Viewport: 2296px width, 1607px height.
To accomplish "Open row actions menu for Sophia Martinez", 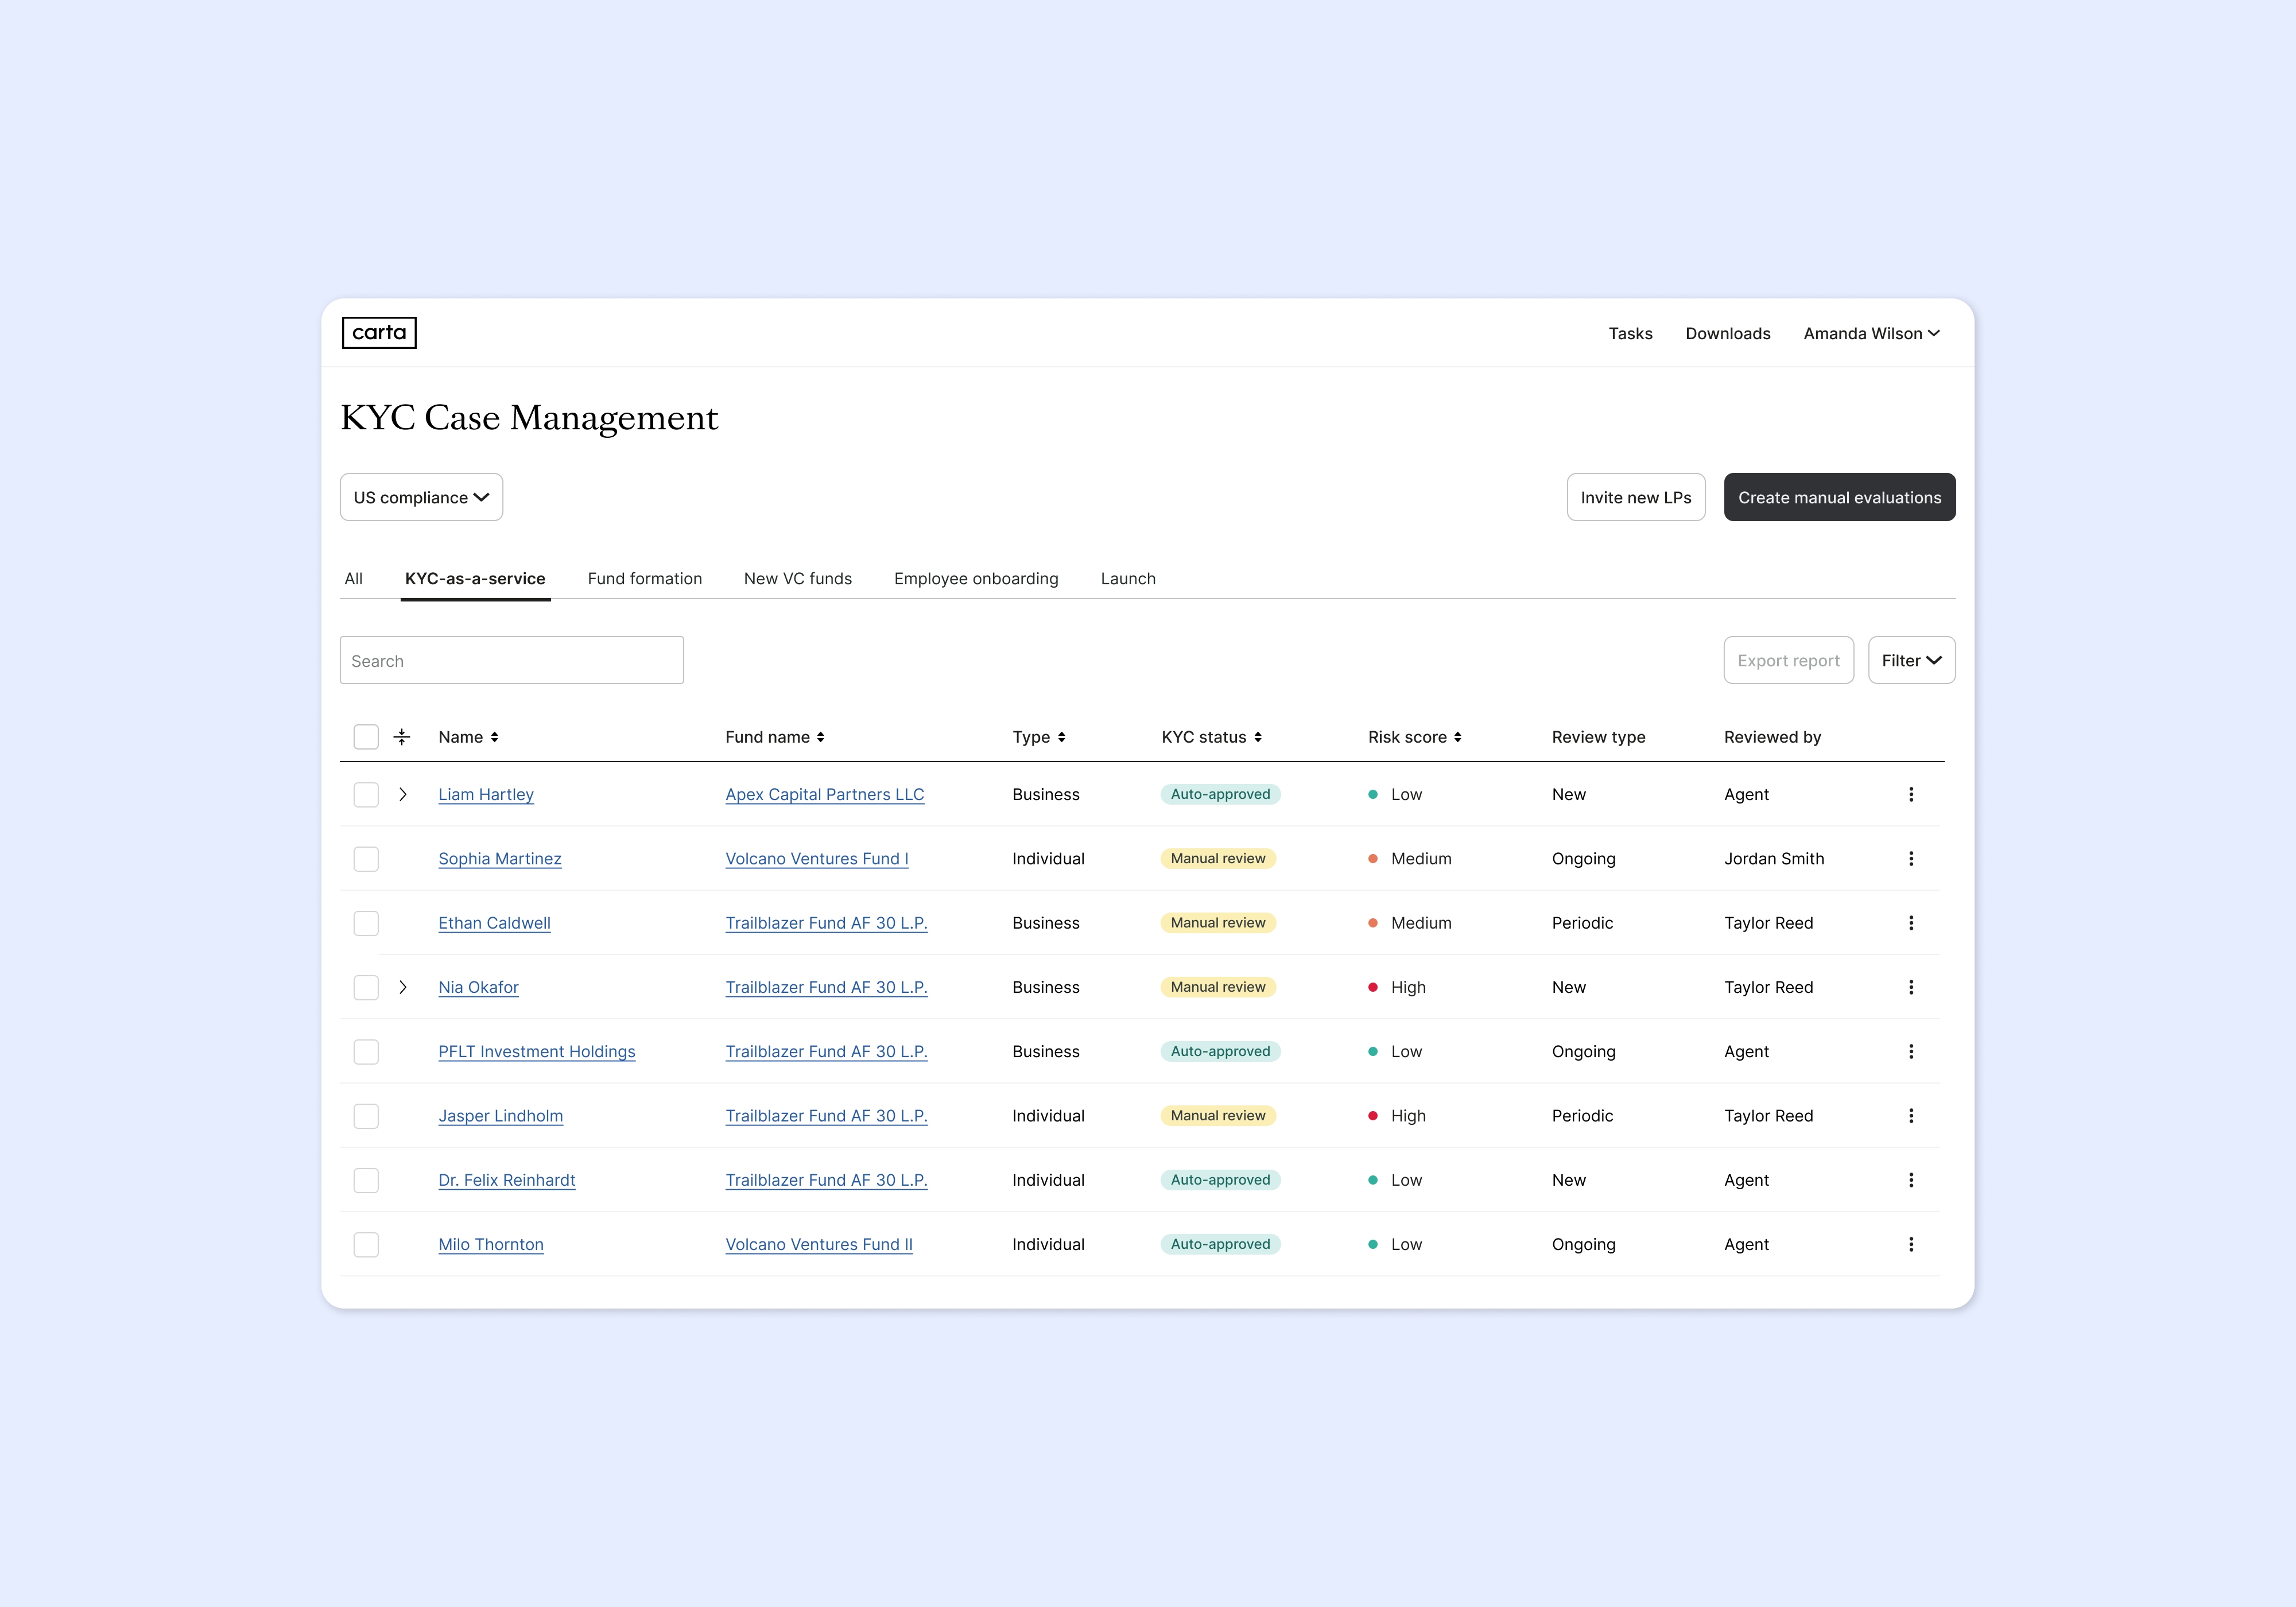I will click(1910, 858).
